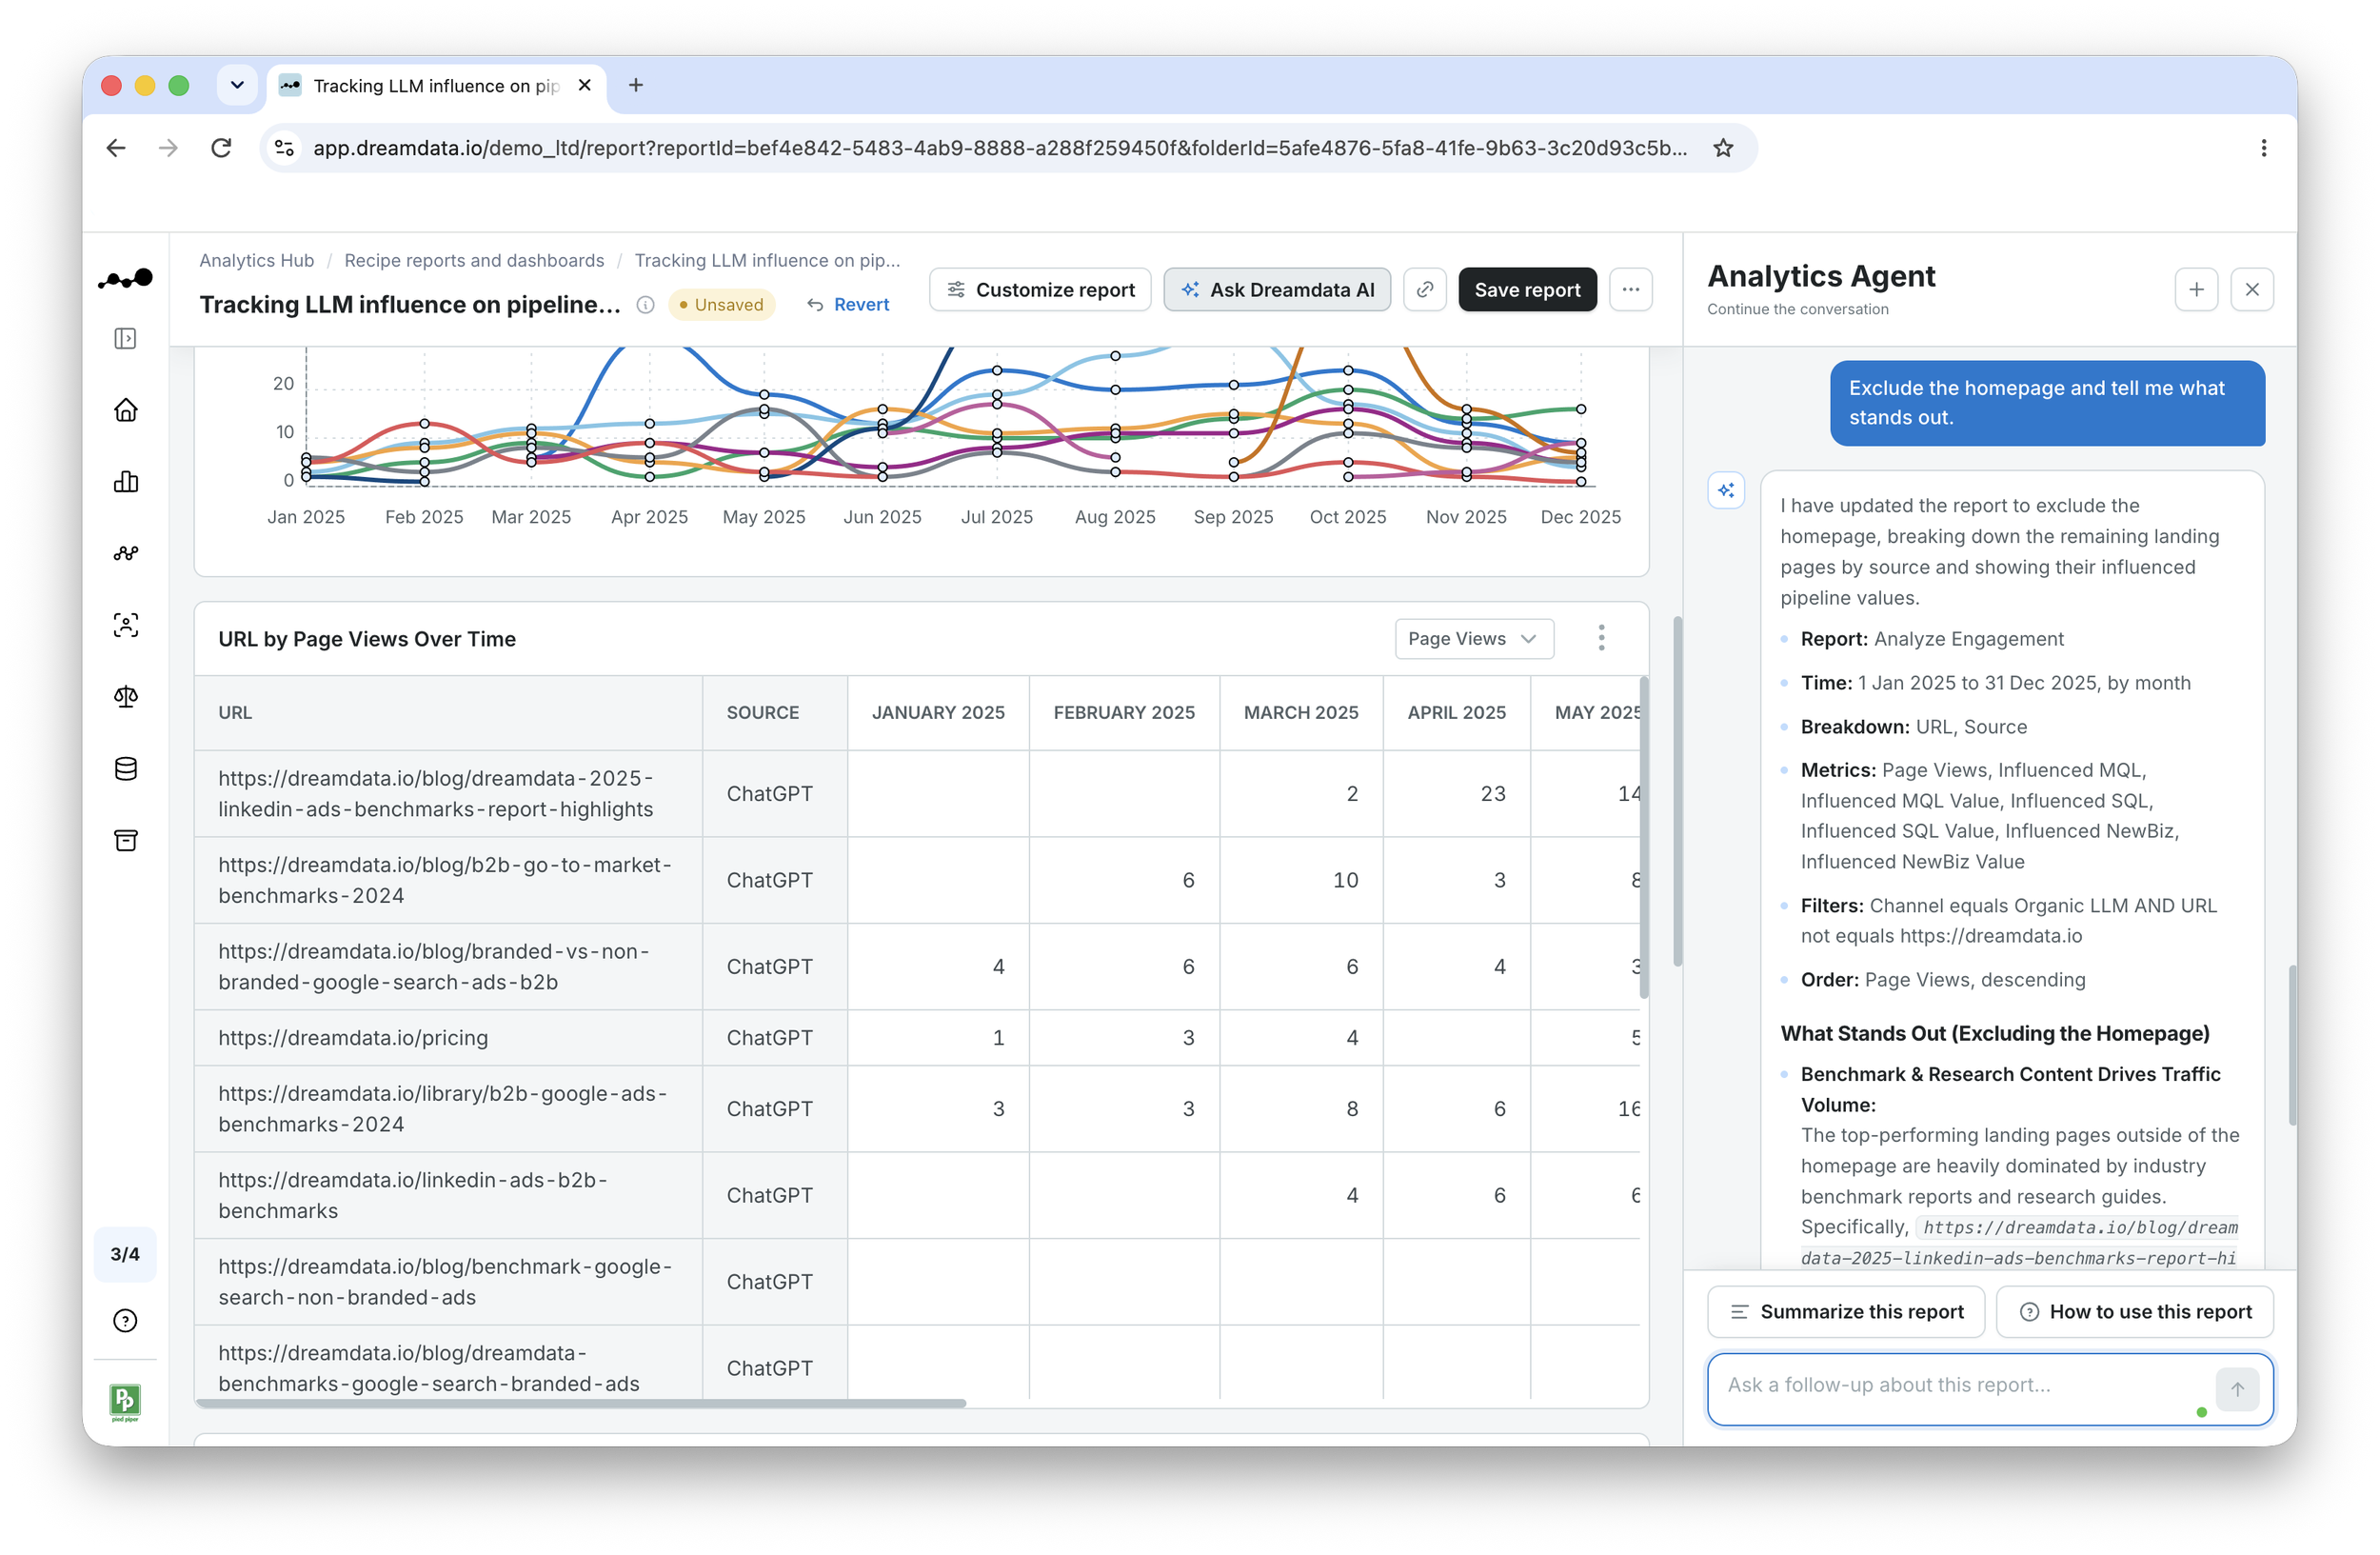Click the Save report button
Image resolution: width=2380 pixels, height=1555 pixels.
[x=1527, y=290]
